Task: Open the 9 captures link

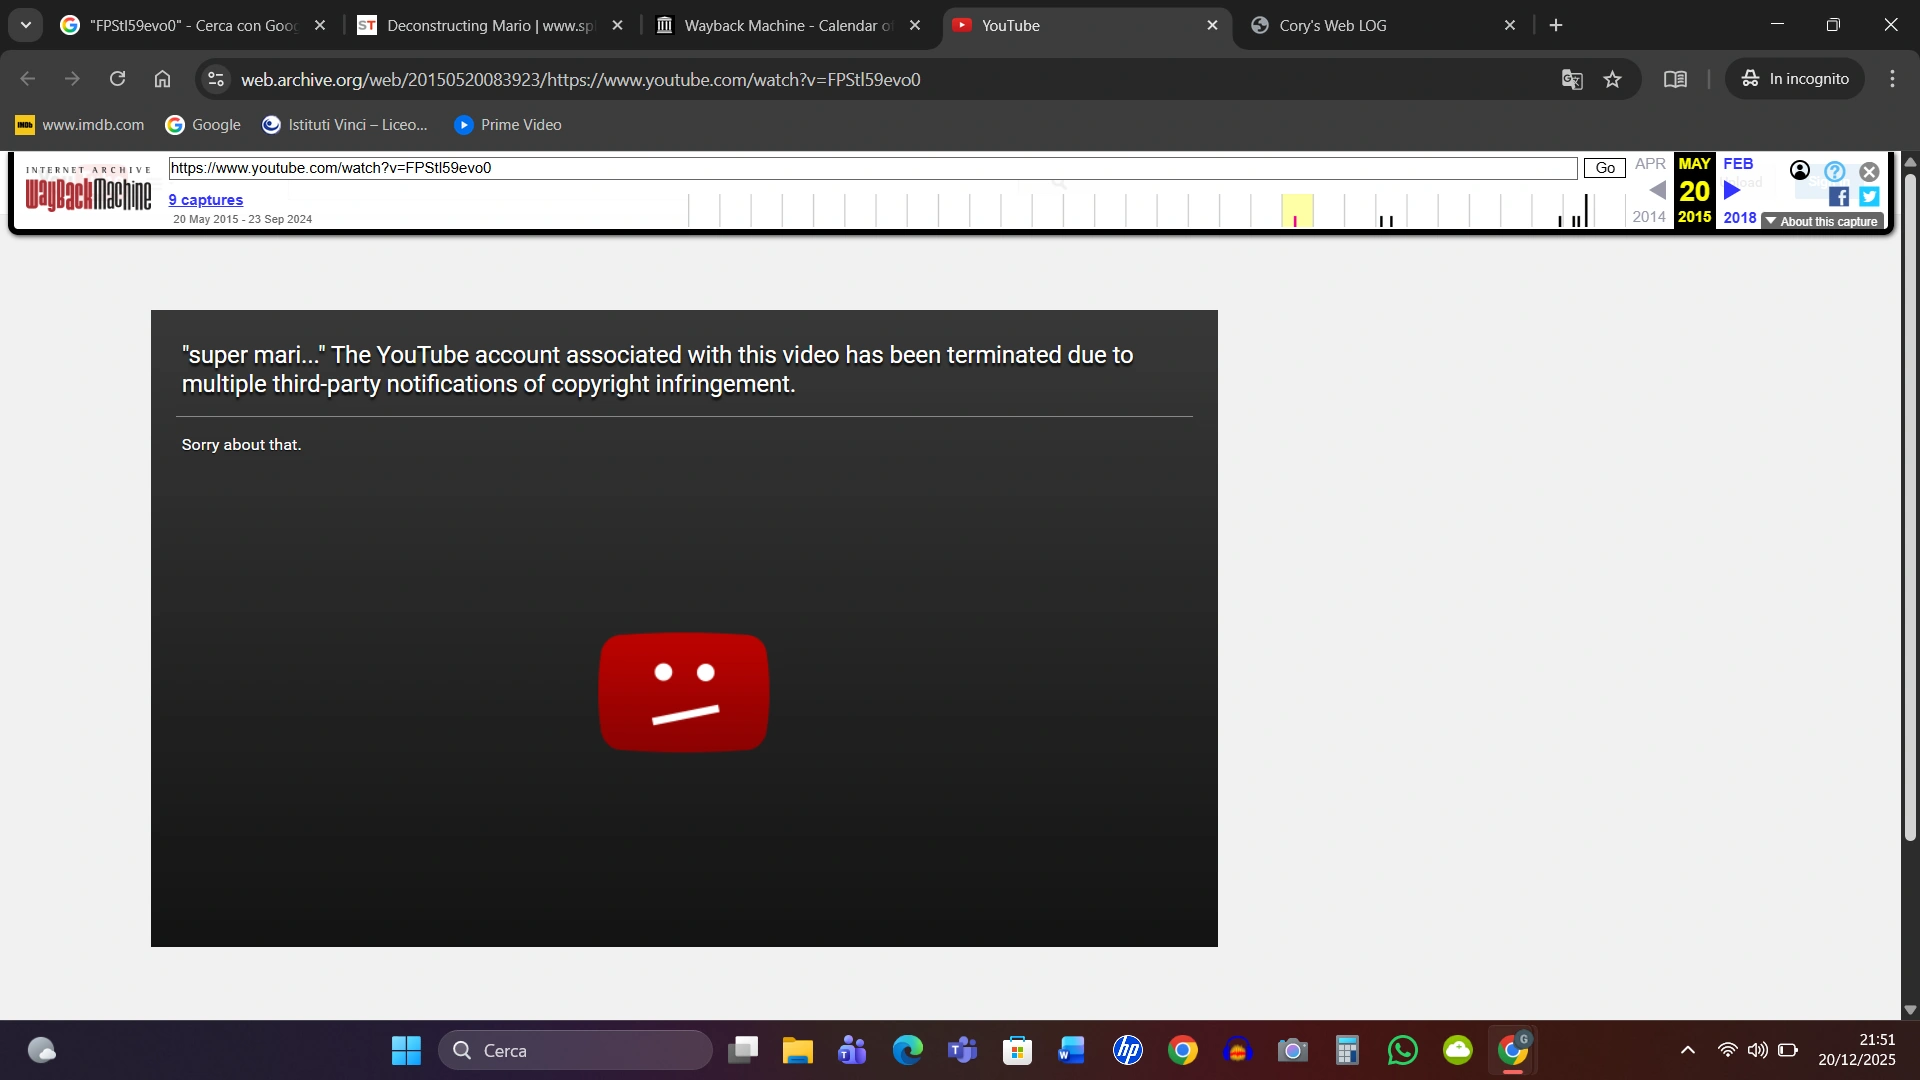Action: point(205,200)
